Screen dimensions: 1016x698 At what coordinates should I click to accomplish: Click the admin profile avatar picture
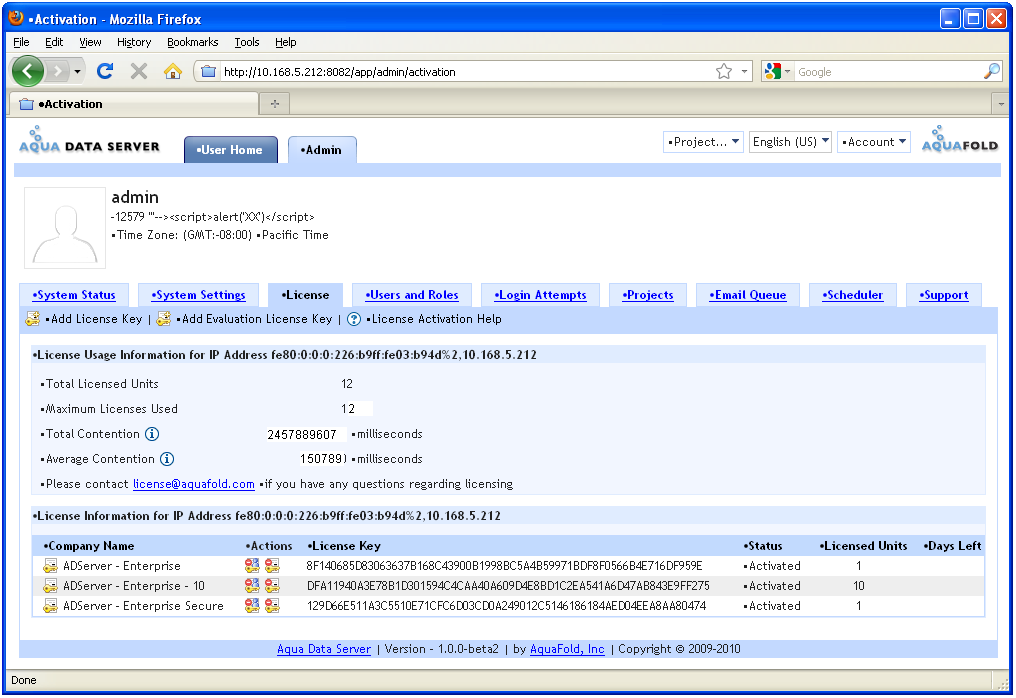[x=65, y=228]
